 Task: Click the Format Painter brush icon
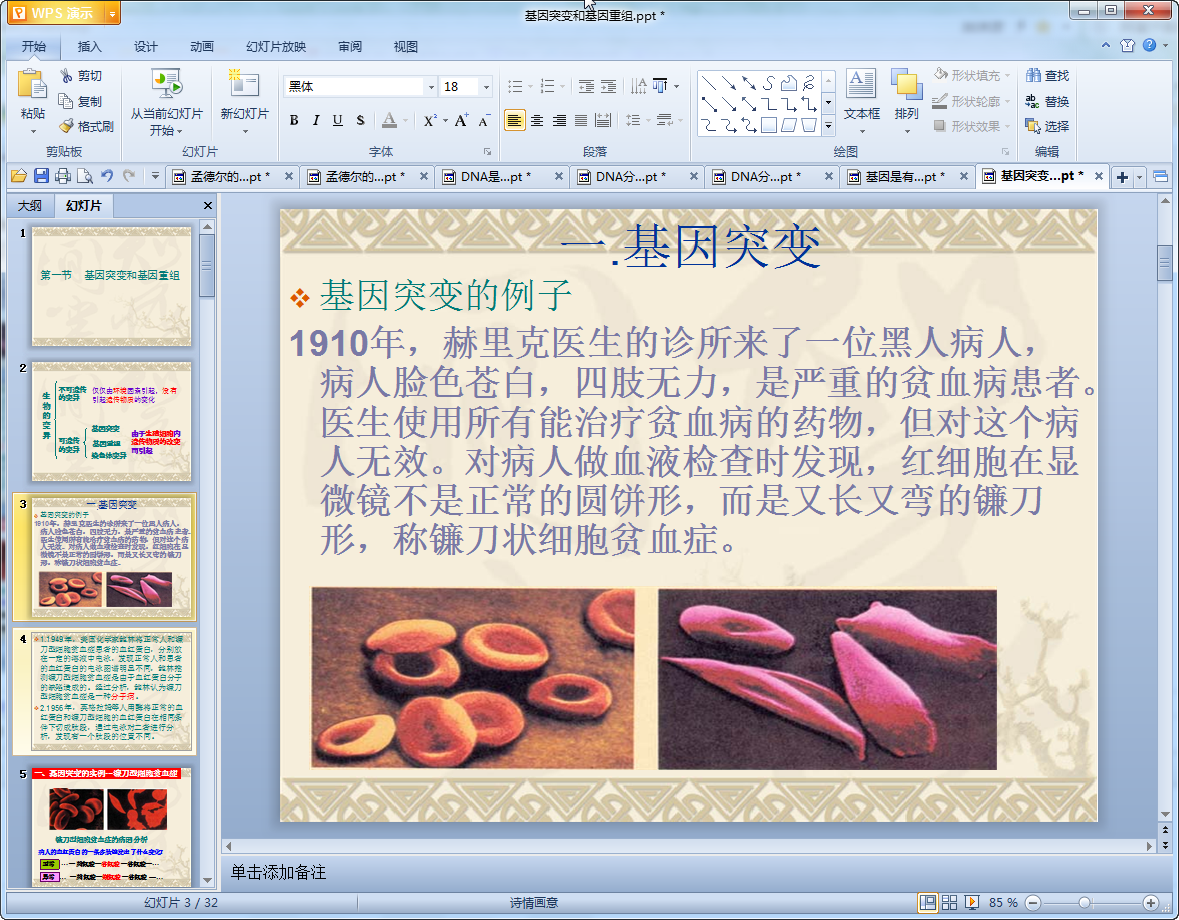(x=66, y=126)
